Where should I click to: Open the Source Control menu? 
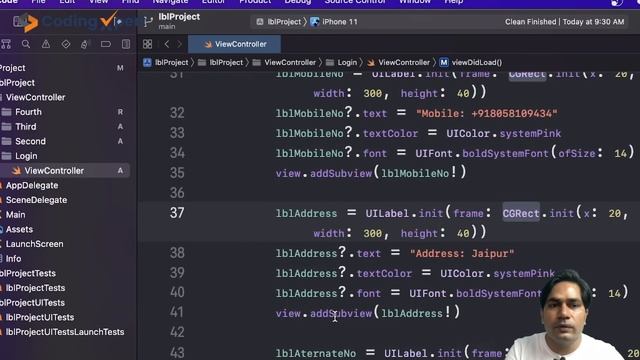pos(355,2)
